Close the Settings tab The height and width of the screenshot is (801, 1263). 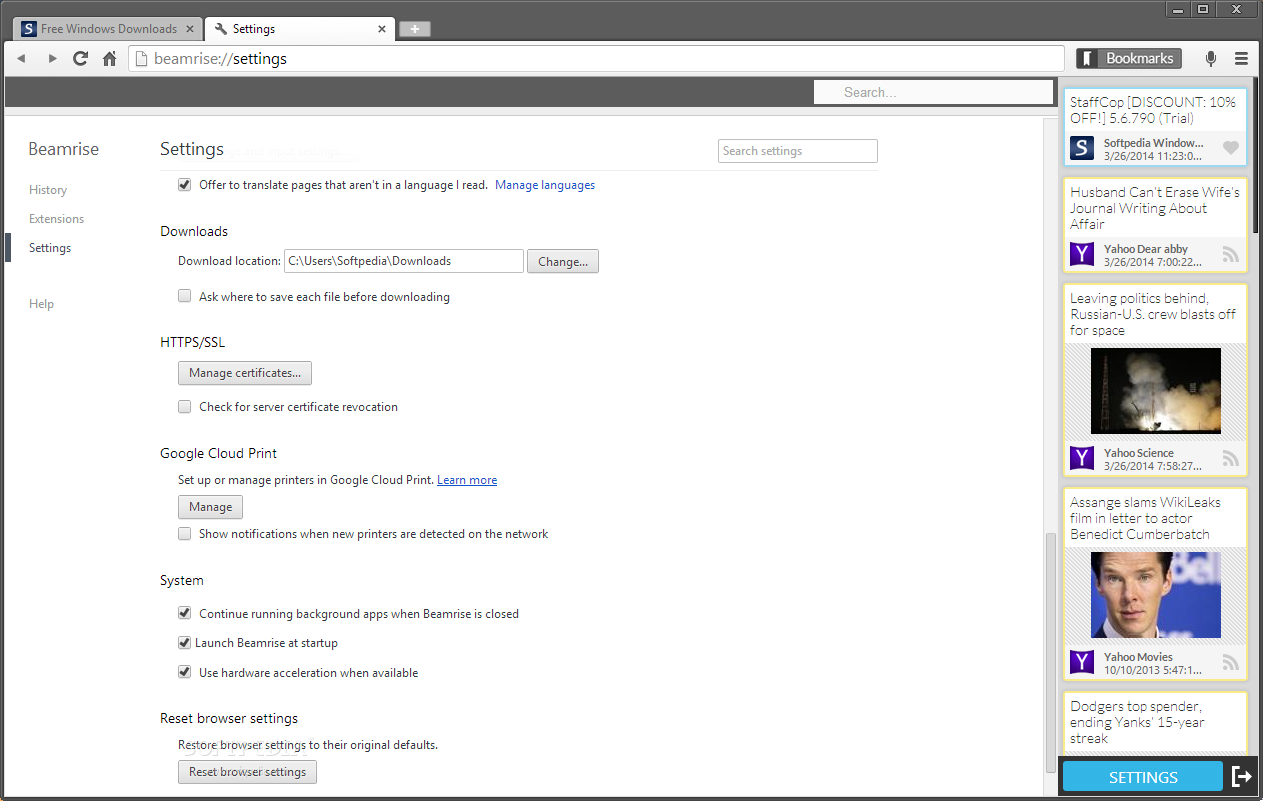click(381, 29)
